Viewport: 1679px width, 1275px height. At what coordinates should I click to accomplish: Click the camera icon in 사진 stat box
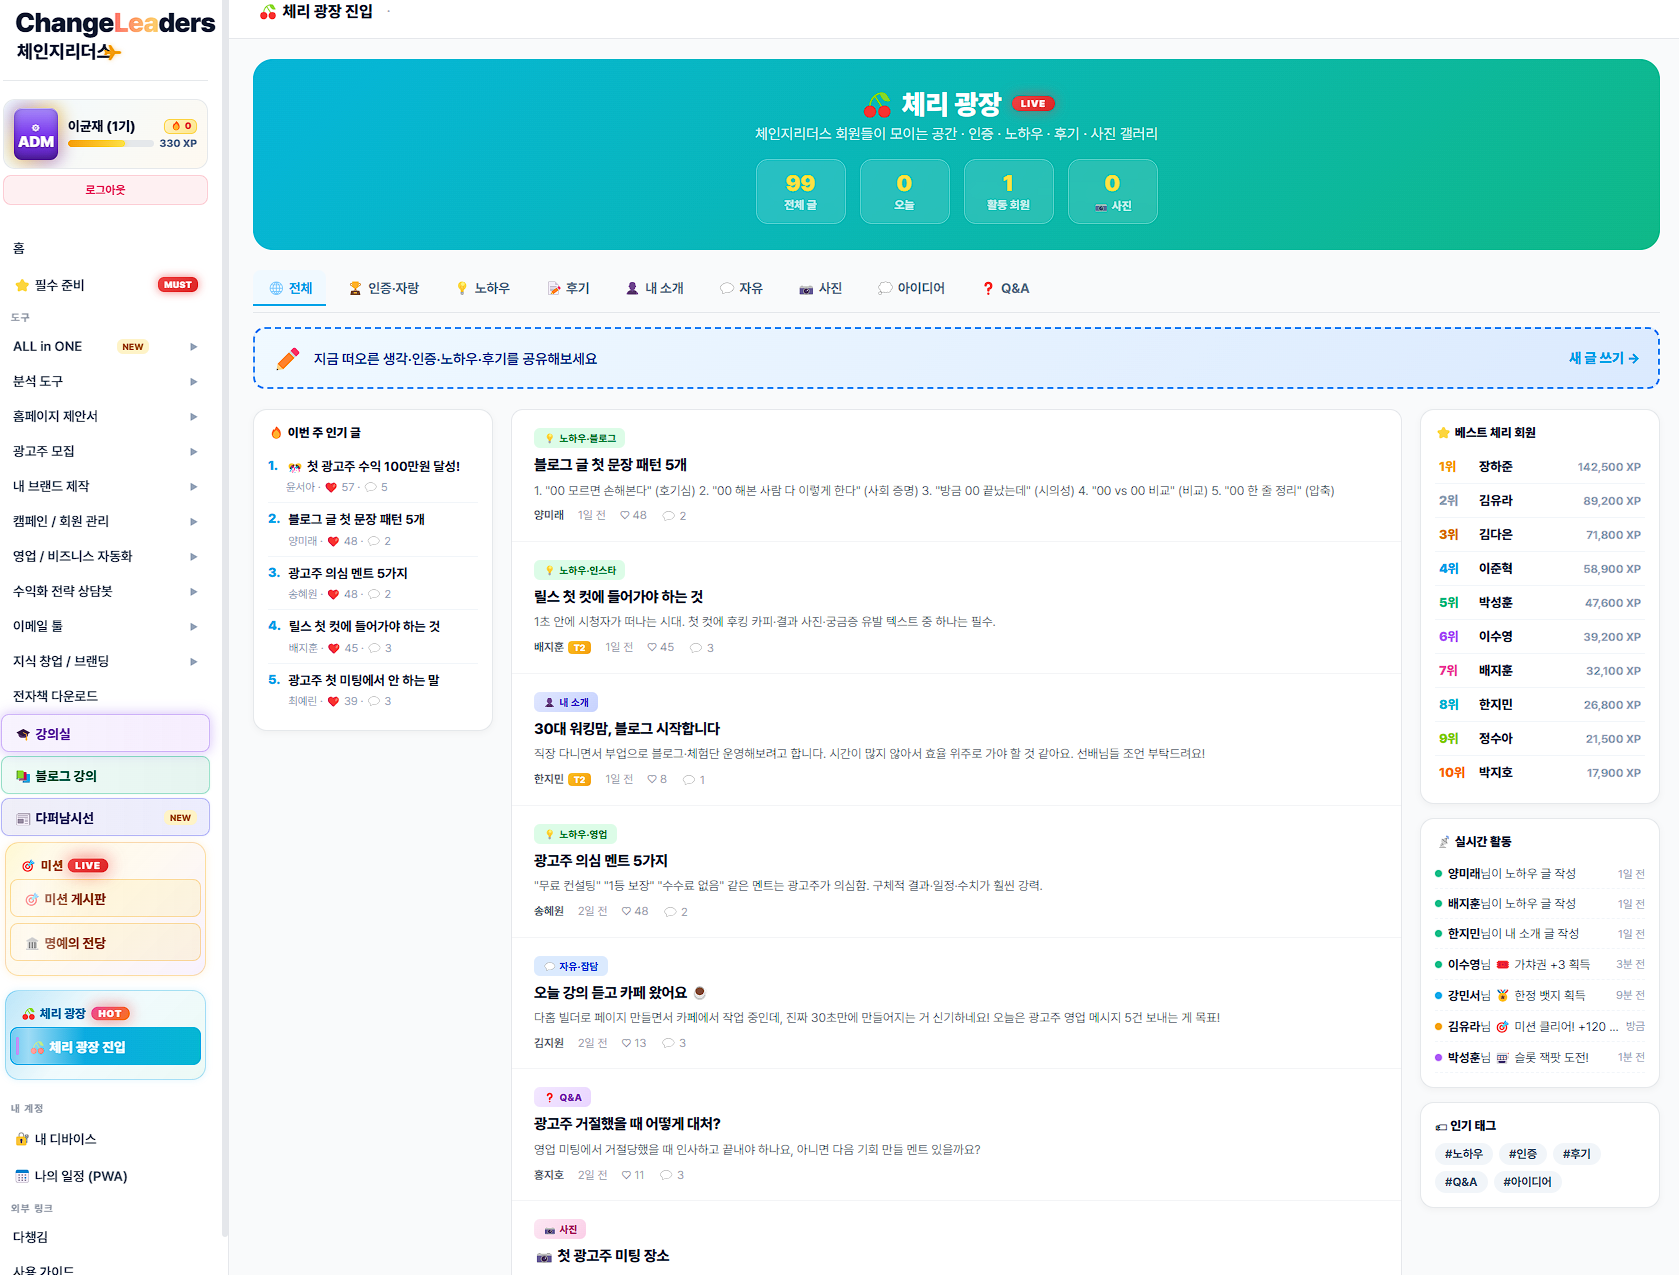[x=1101, y=207]
